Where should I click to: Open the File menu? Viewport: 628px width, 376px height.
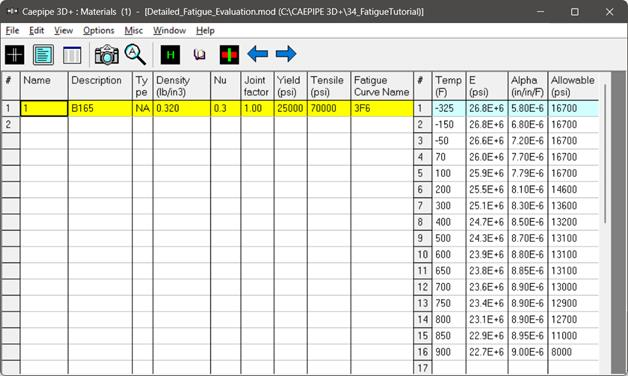point(12,30)
